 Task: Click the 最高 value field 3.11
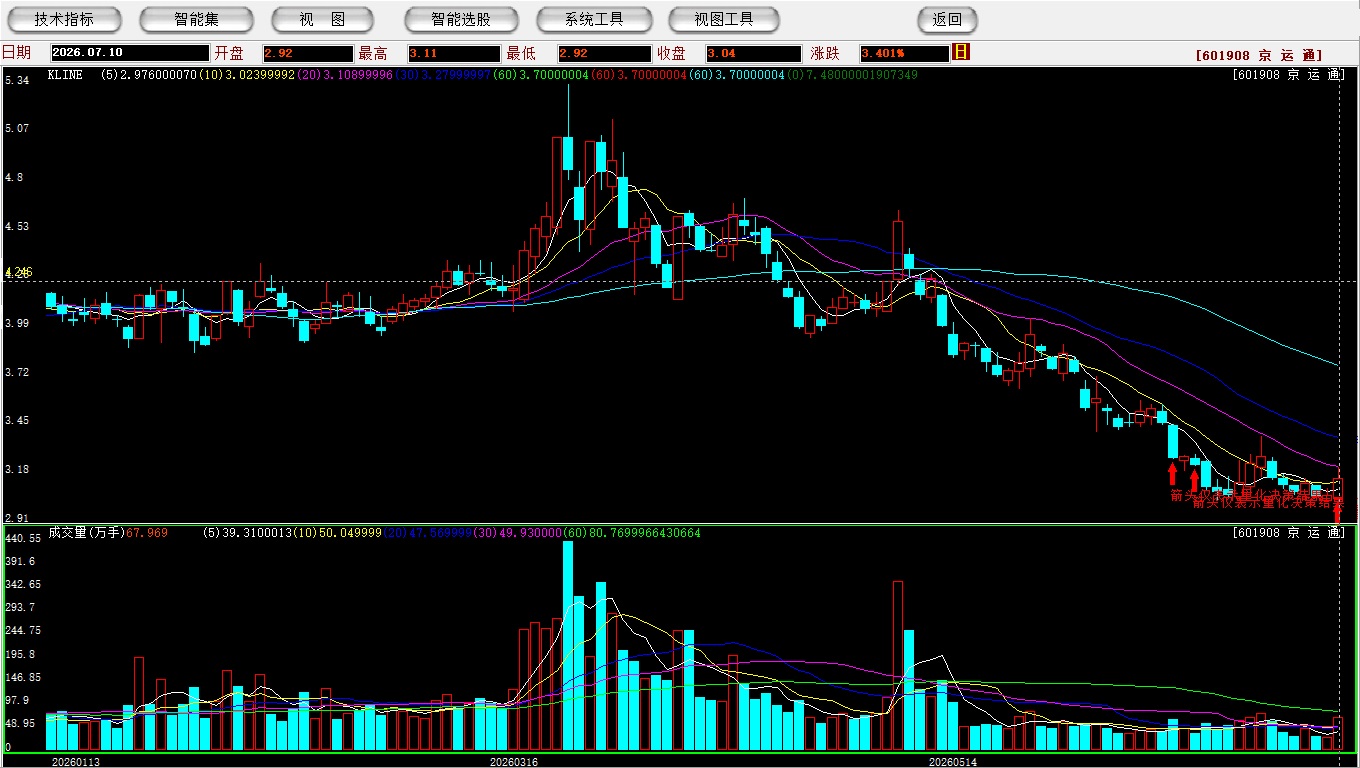click(454, 53)
